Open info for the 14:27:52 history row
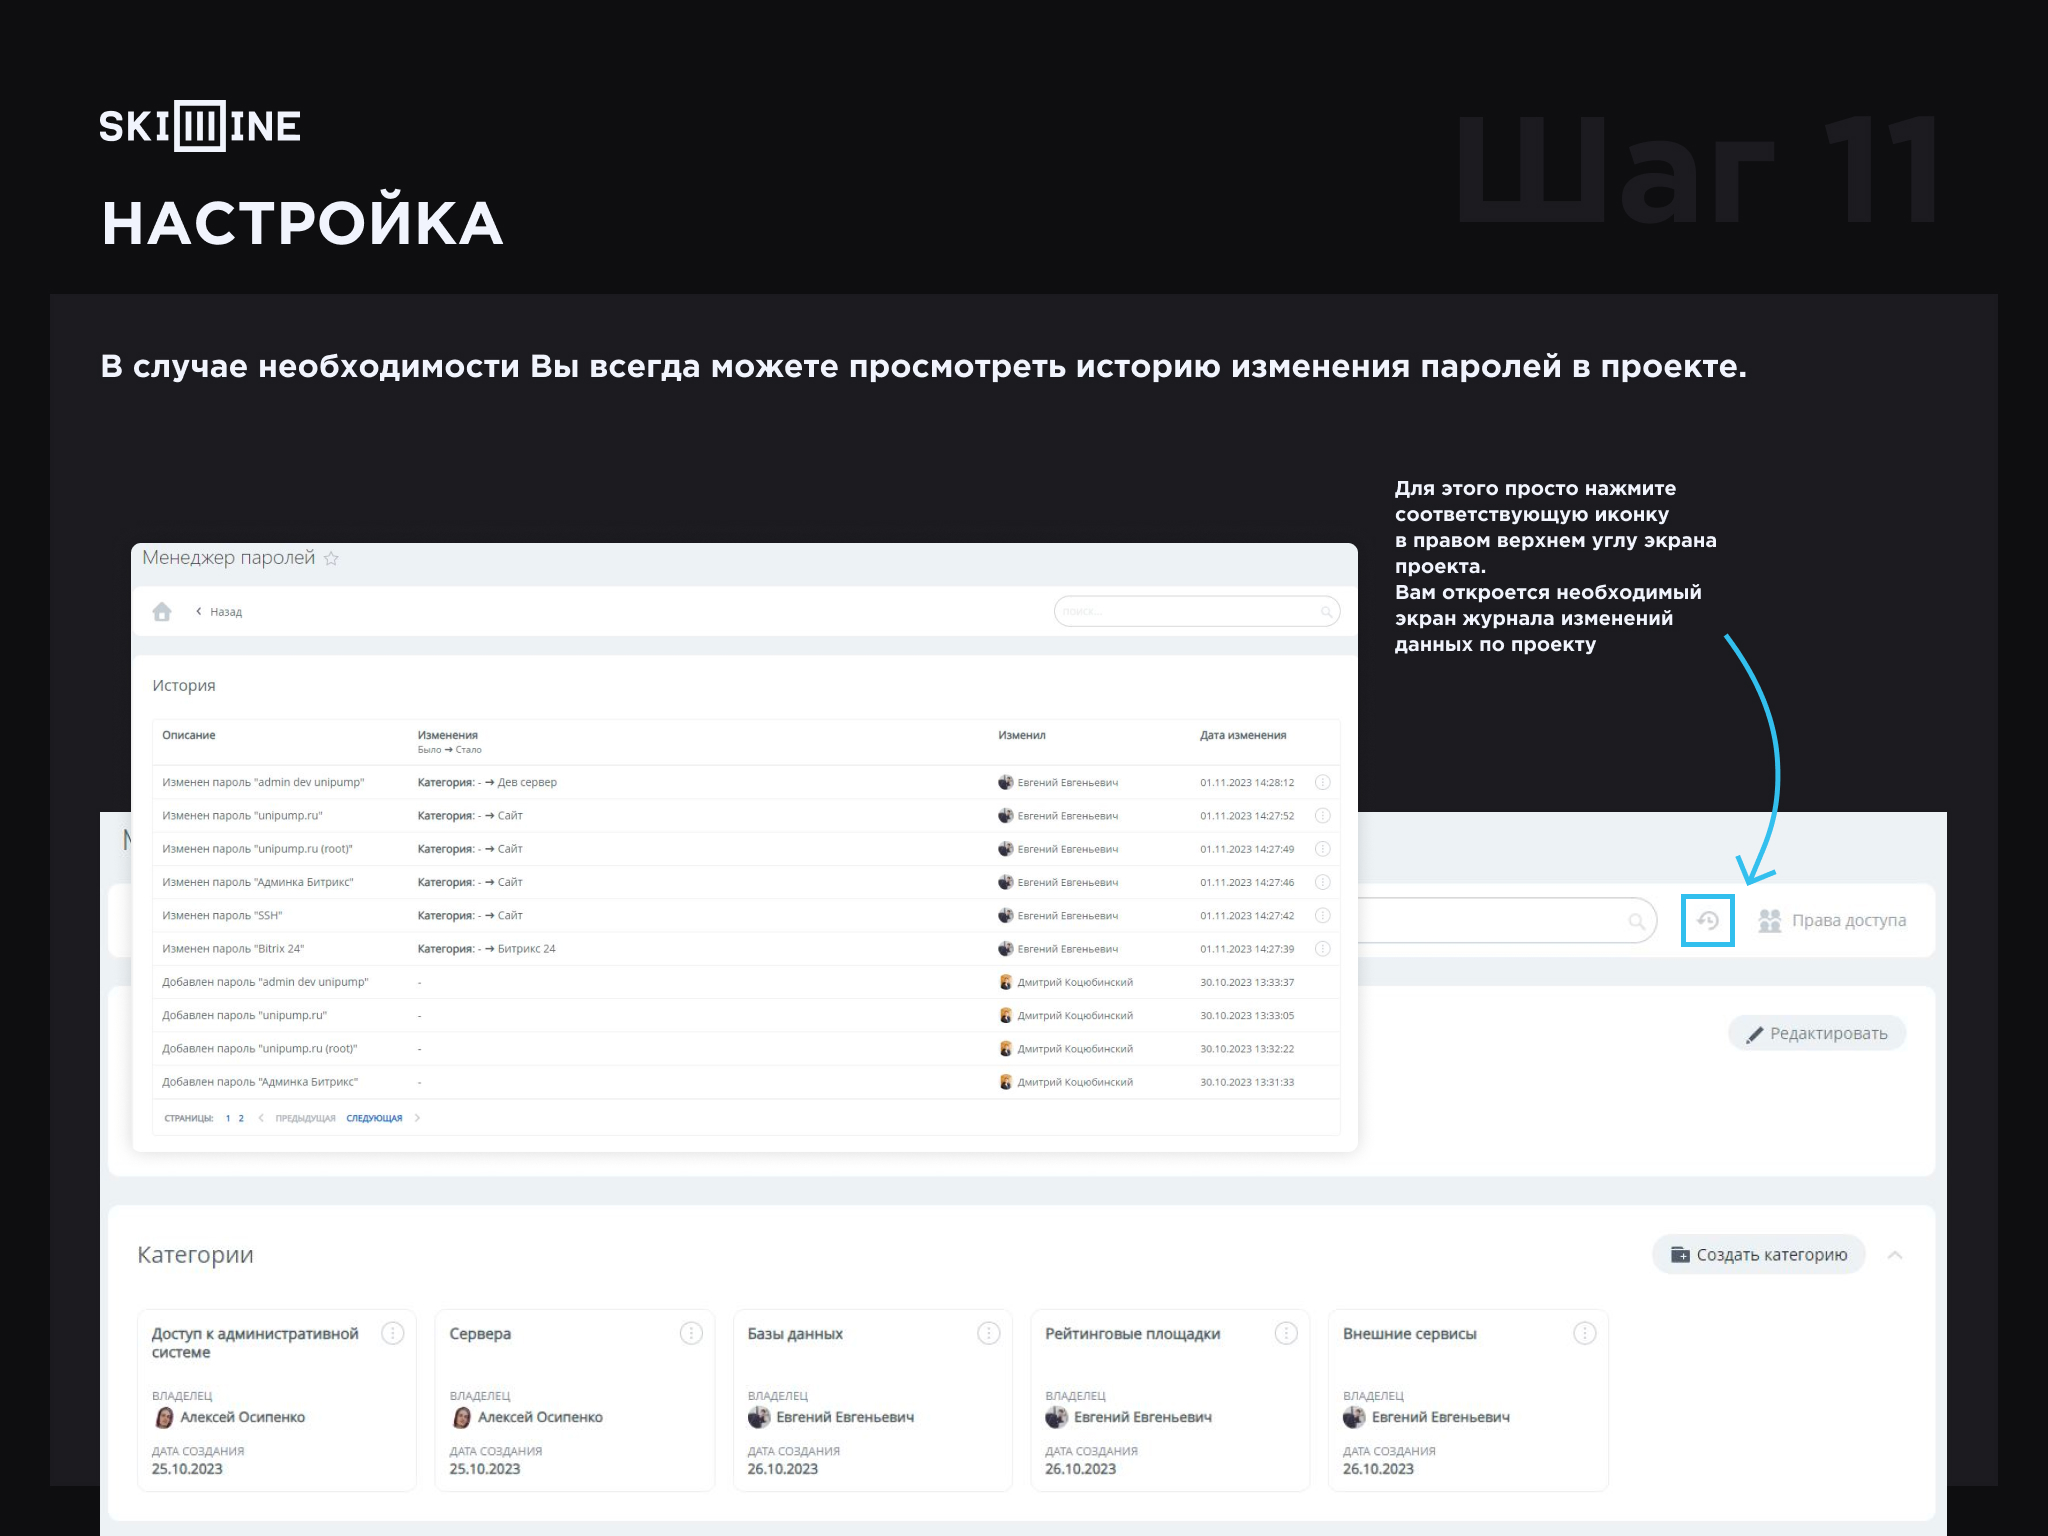The image size is (2048, 1536). [1322, 815]
